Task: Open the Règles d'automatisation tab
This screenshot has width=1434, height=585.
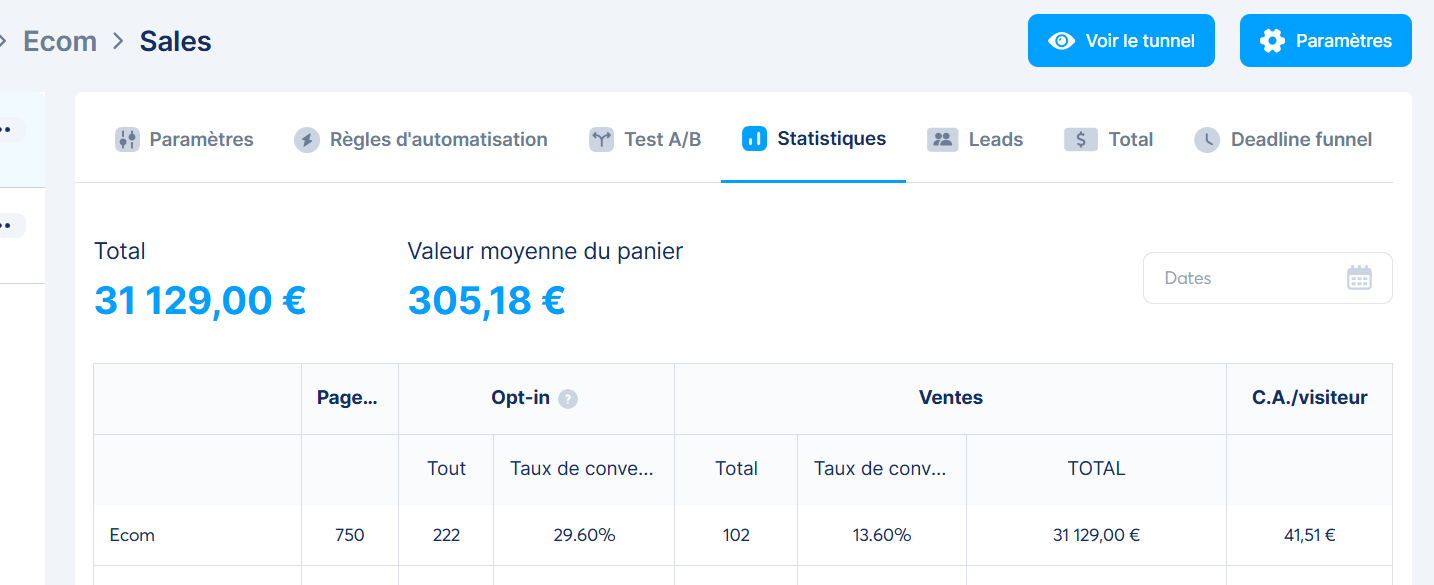Action: coord(438,140)
